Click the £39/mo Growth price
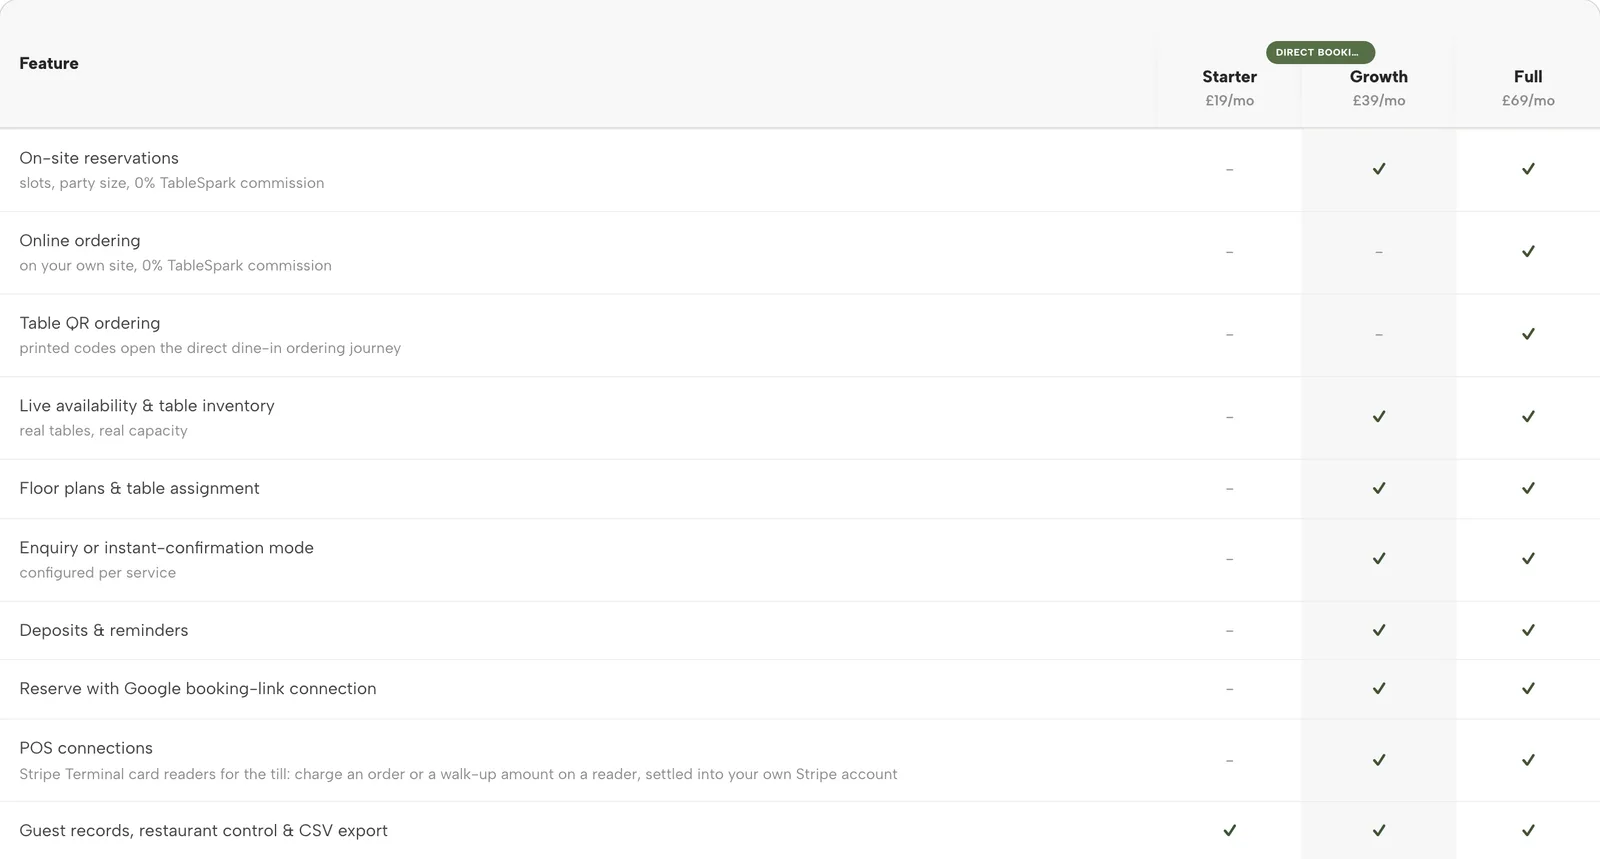Image resolution: width=1600 pixels, height=859 pixels. 1379,101
